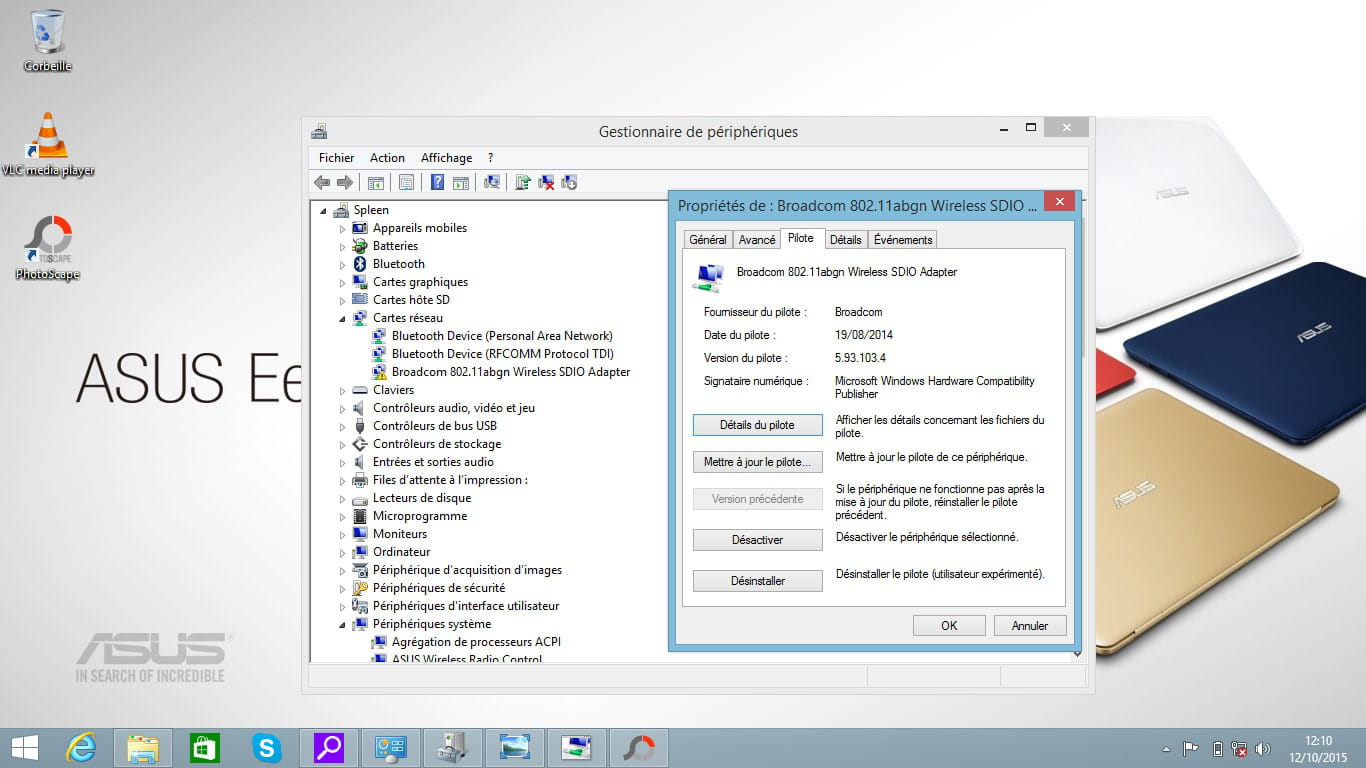Screen dimensions: 1366x768
Task: Select the VLC media player desktop icon
Action: (48, 145)
